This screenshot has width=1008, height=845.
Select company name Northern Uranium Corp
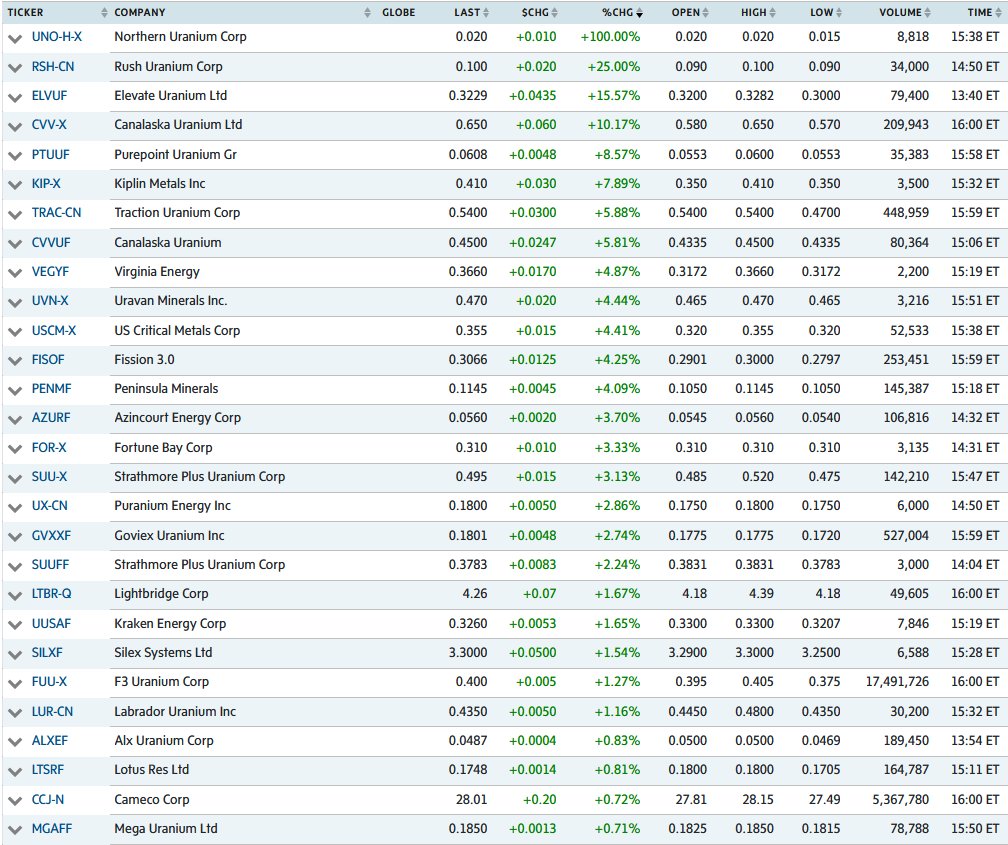click(181, 37)
